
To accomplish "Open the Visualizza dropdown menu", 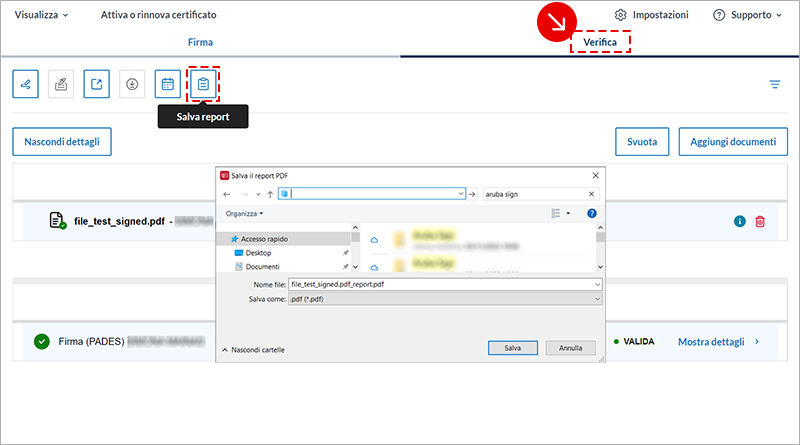I will point(42,15).
